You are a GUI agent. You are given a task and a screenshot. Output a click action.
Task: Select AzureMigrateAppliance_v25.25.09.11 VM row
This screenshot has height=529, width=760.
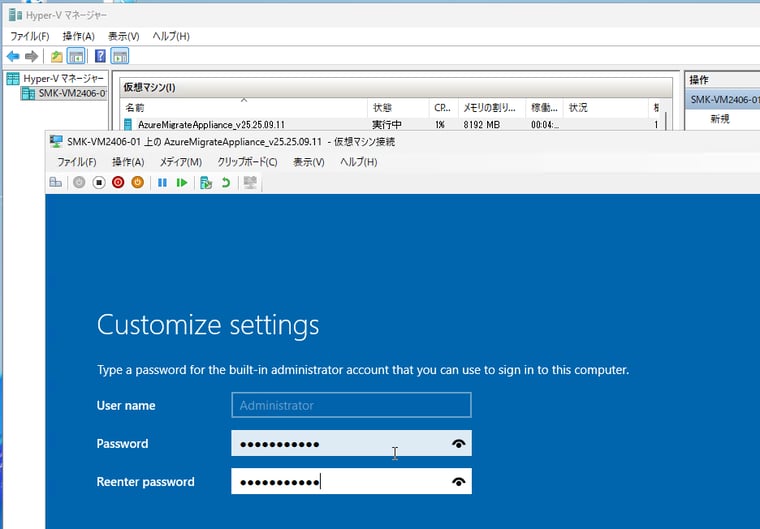coord(388,125)
